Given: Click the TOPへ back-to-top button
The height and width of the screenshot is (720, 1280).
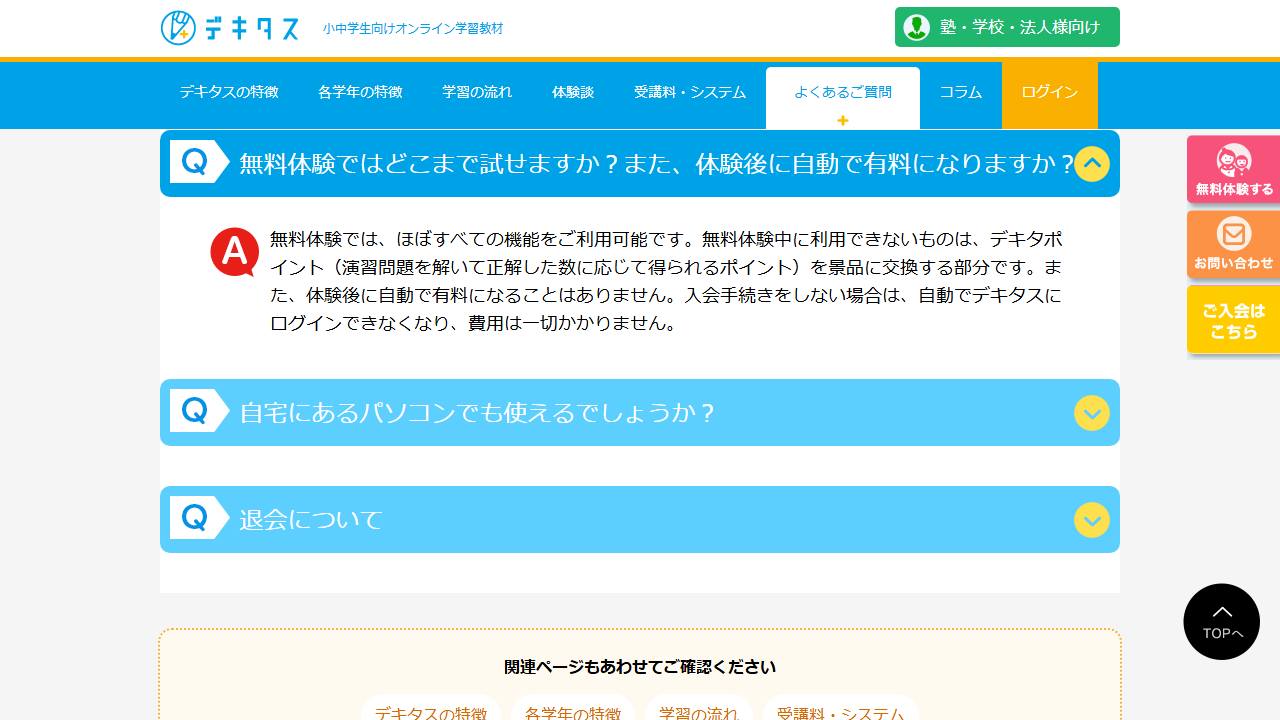Looking at the screenshot, I should point(1222,622).
